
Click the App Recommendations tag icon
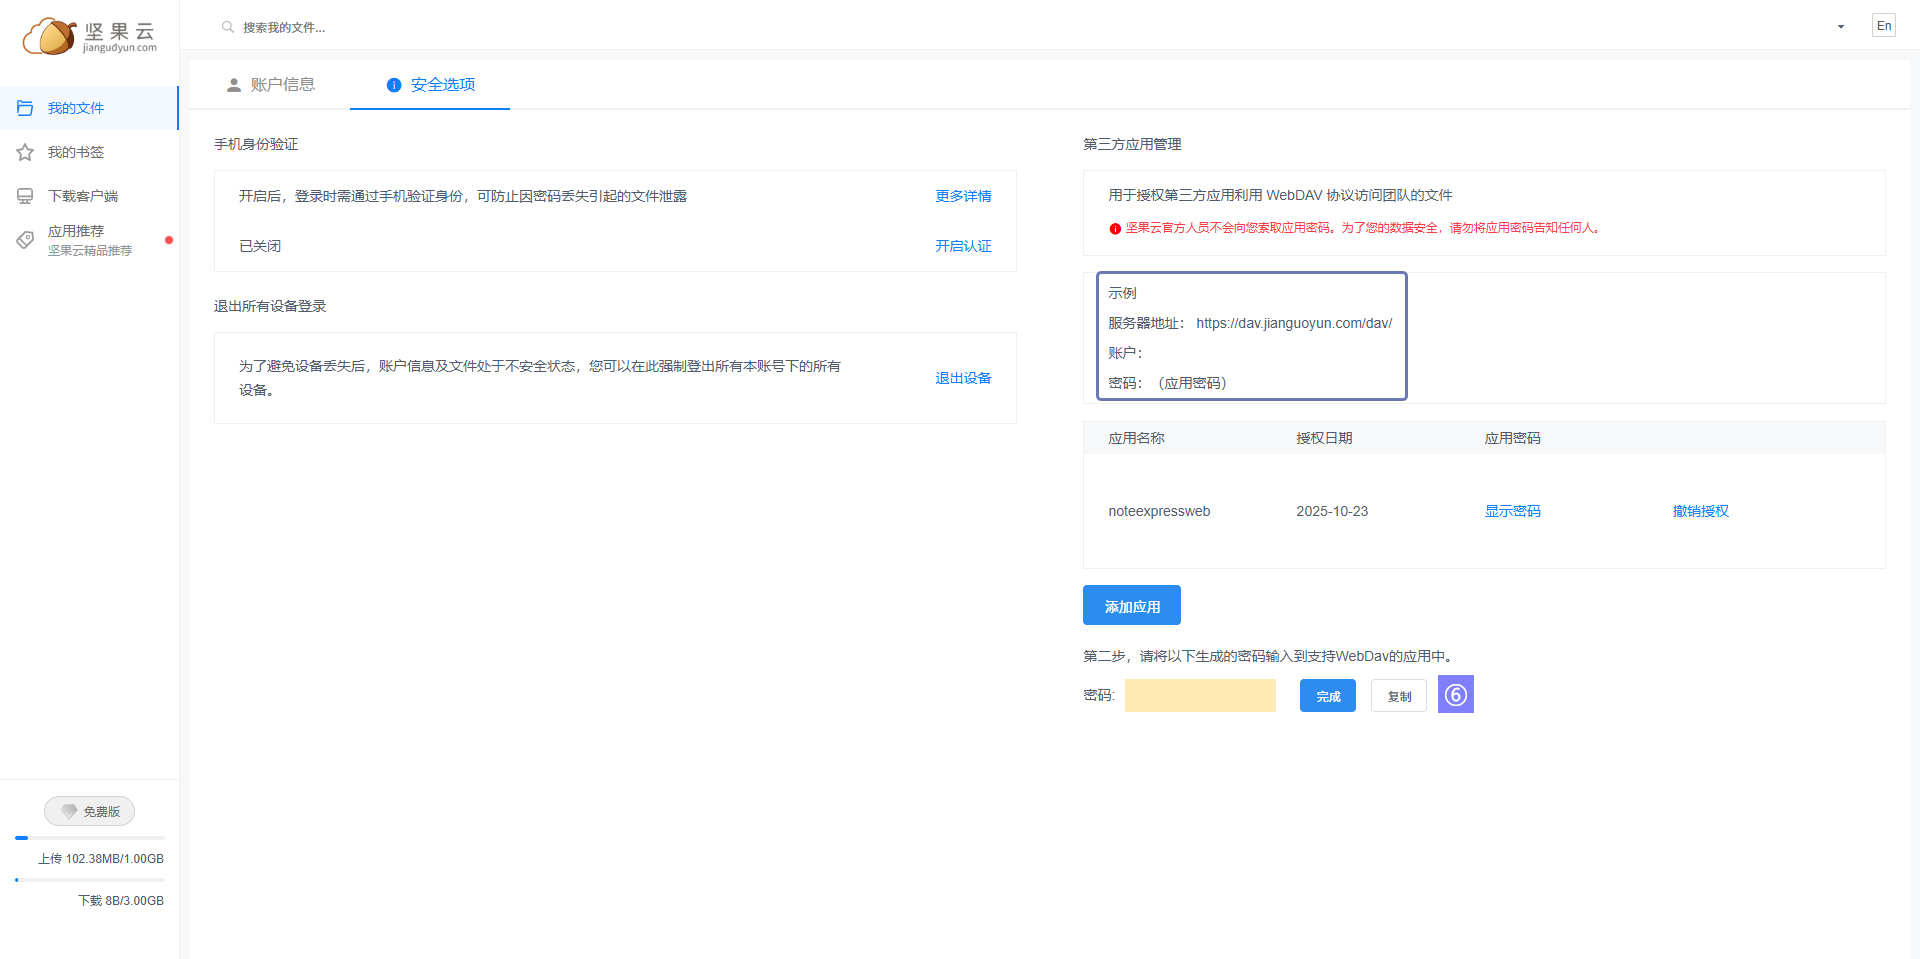pyautogui.click(x=25, y=240)
